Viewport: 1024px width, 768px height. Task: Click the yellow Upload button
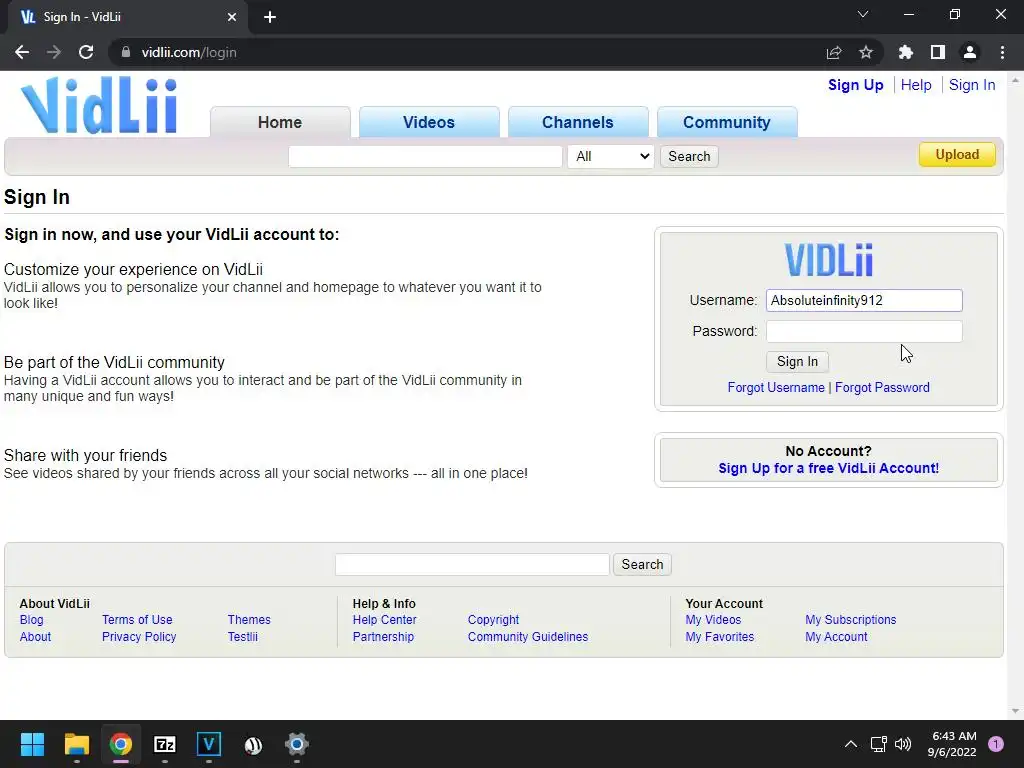(x=957, y=155)
